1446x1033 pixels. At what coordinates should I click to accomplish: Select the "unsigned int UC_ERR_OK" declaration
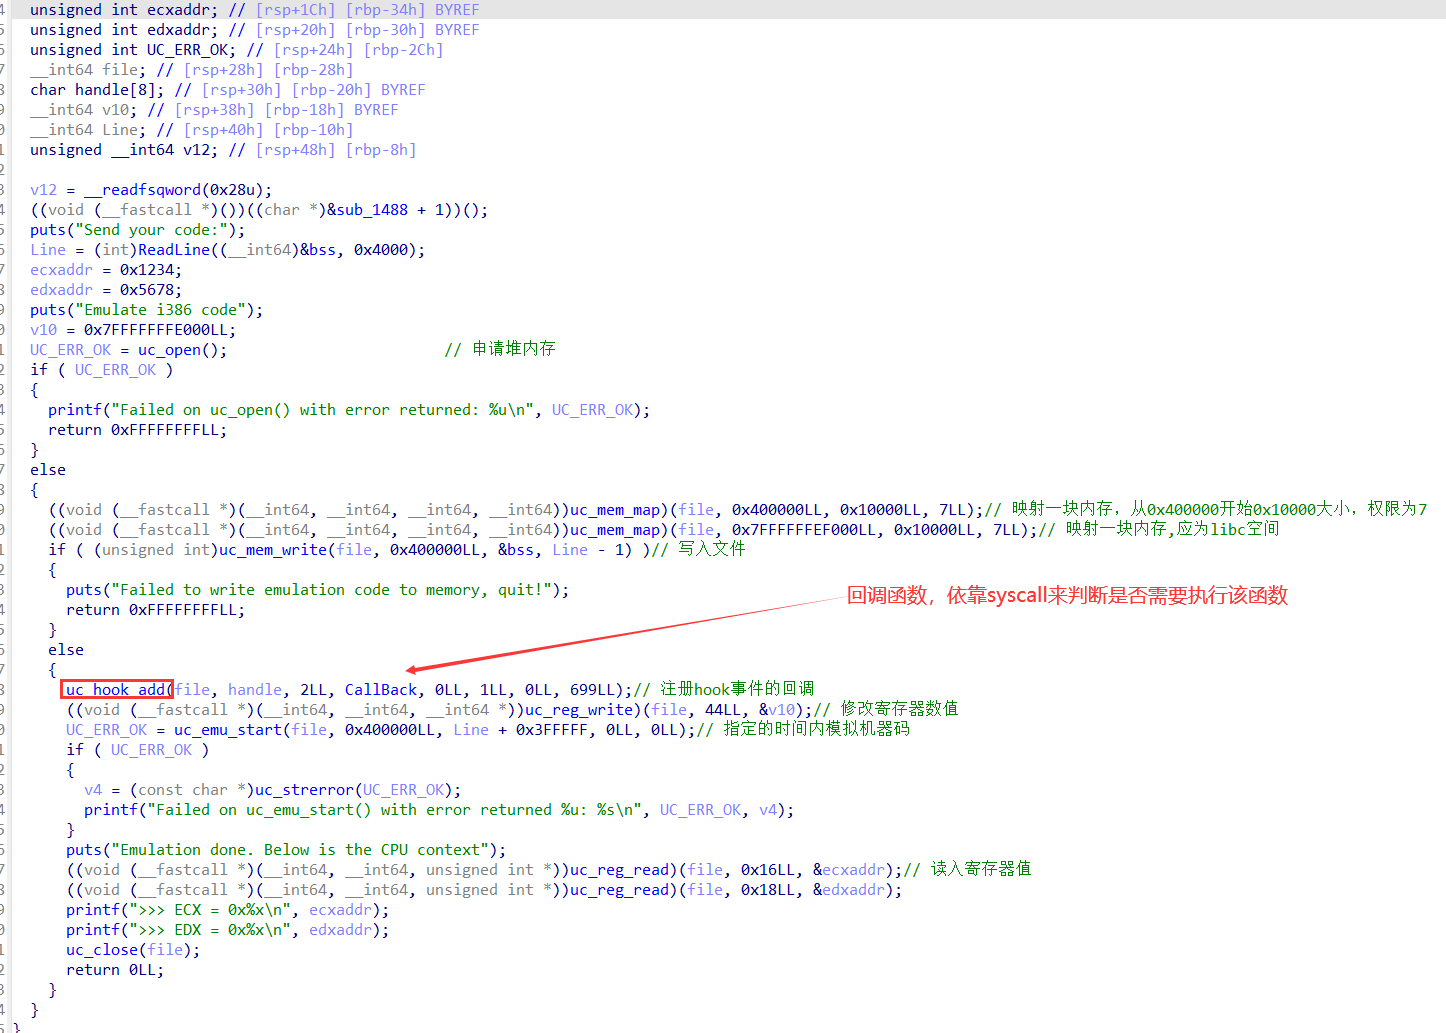(x=133, y=50)
